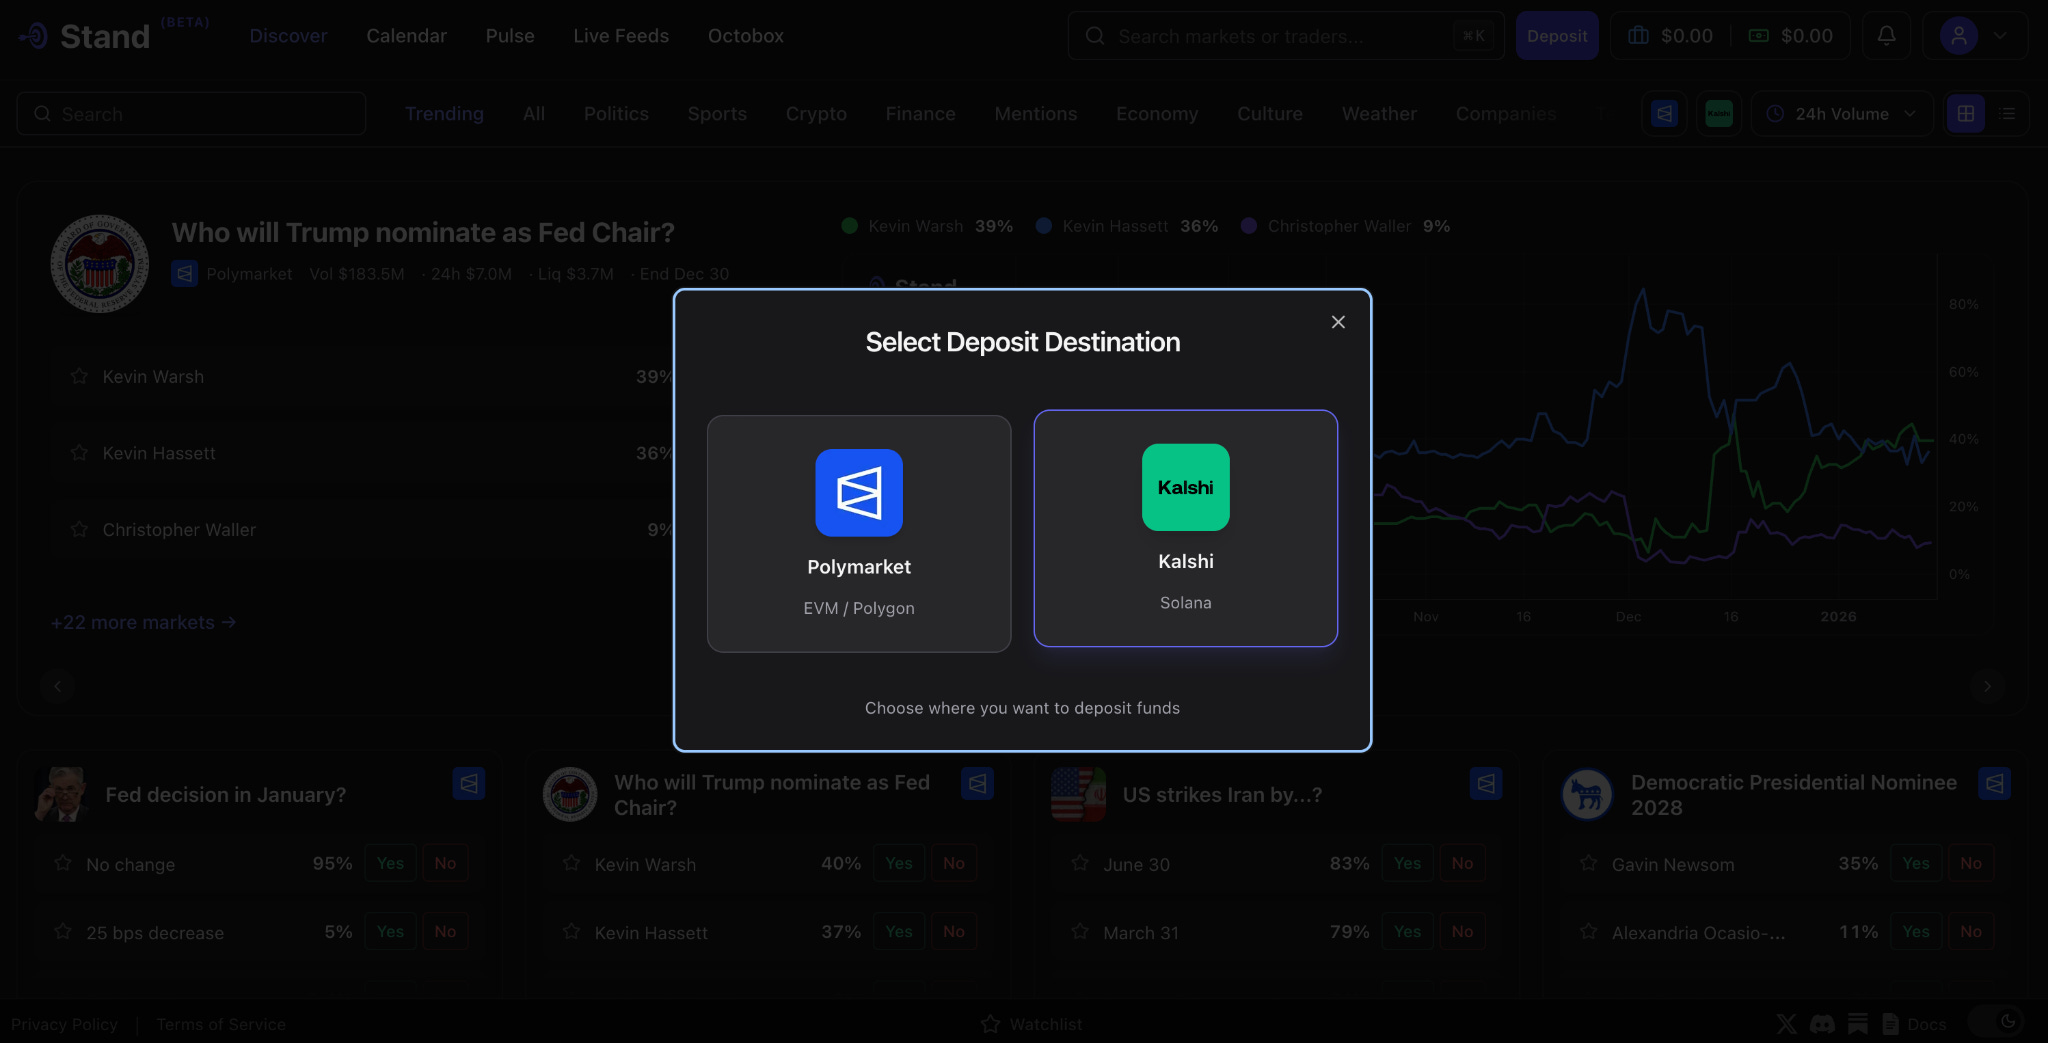Select the Crypto category
This screenshot has height=1043, width=2048.
(816, 114)
